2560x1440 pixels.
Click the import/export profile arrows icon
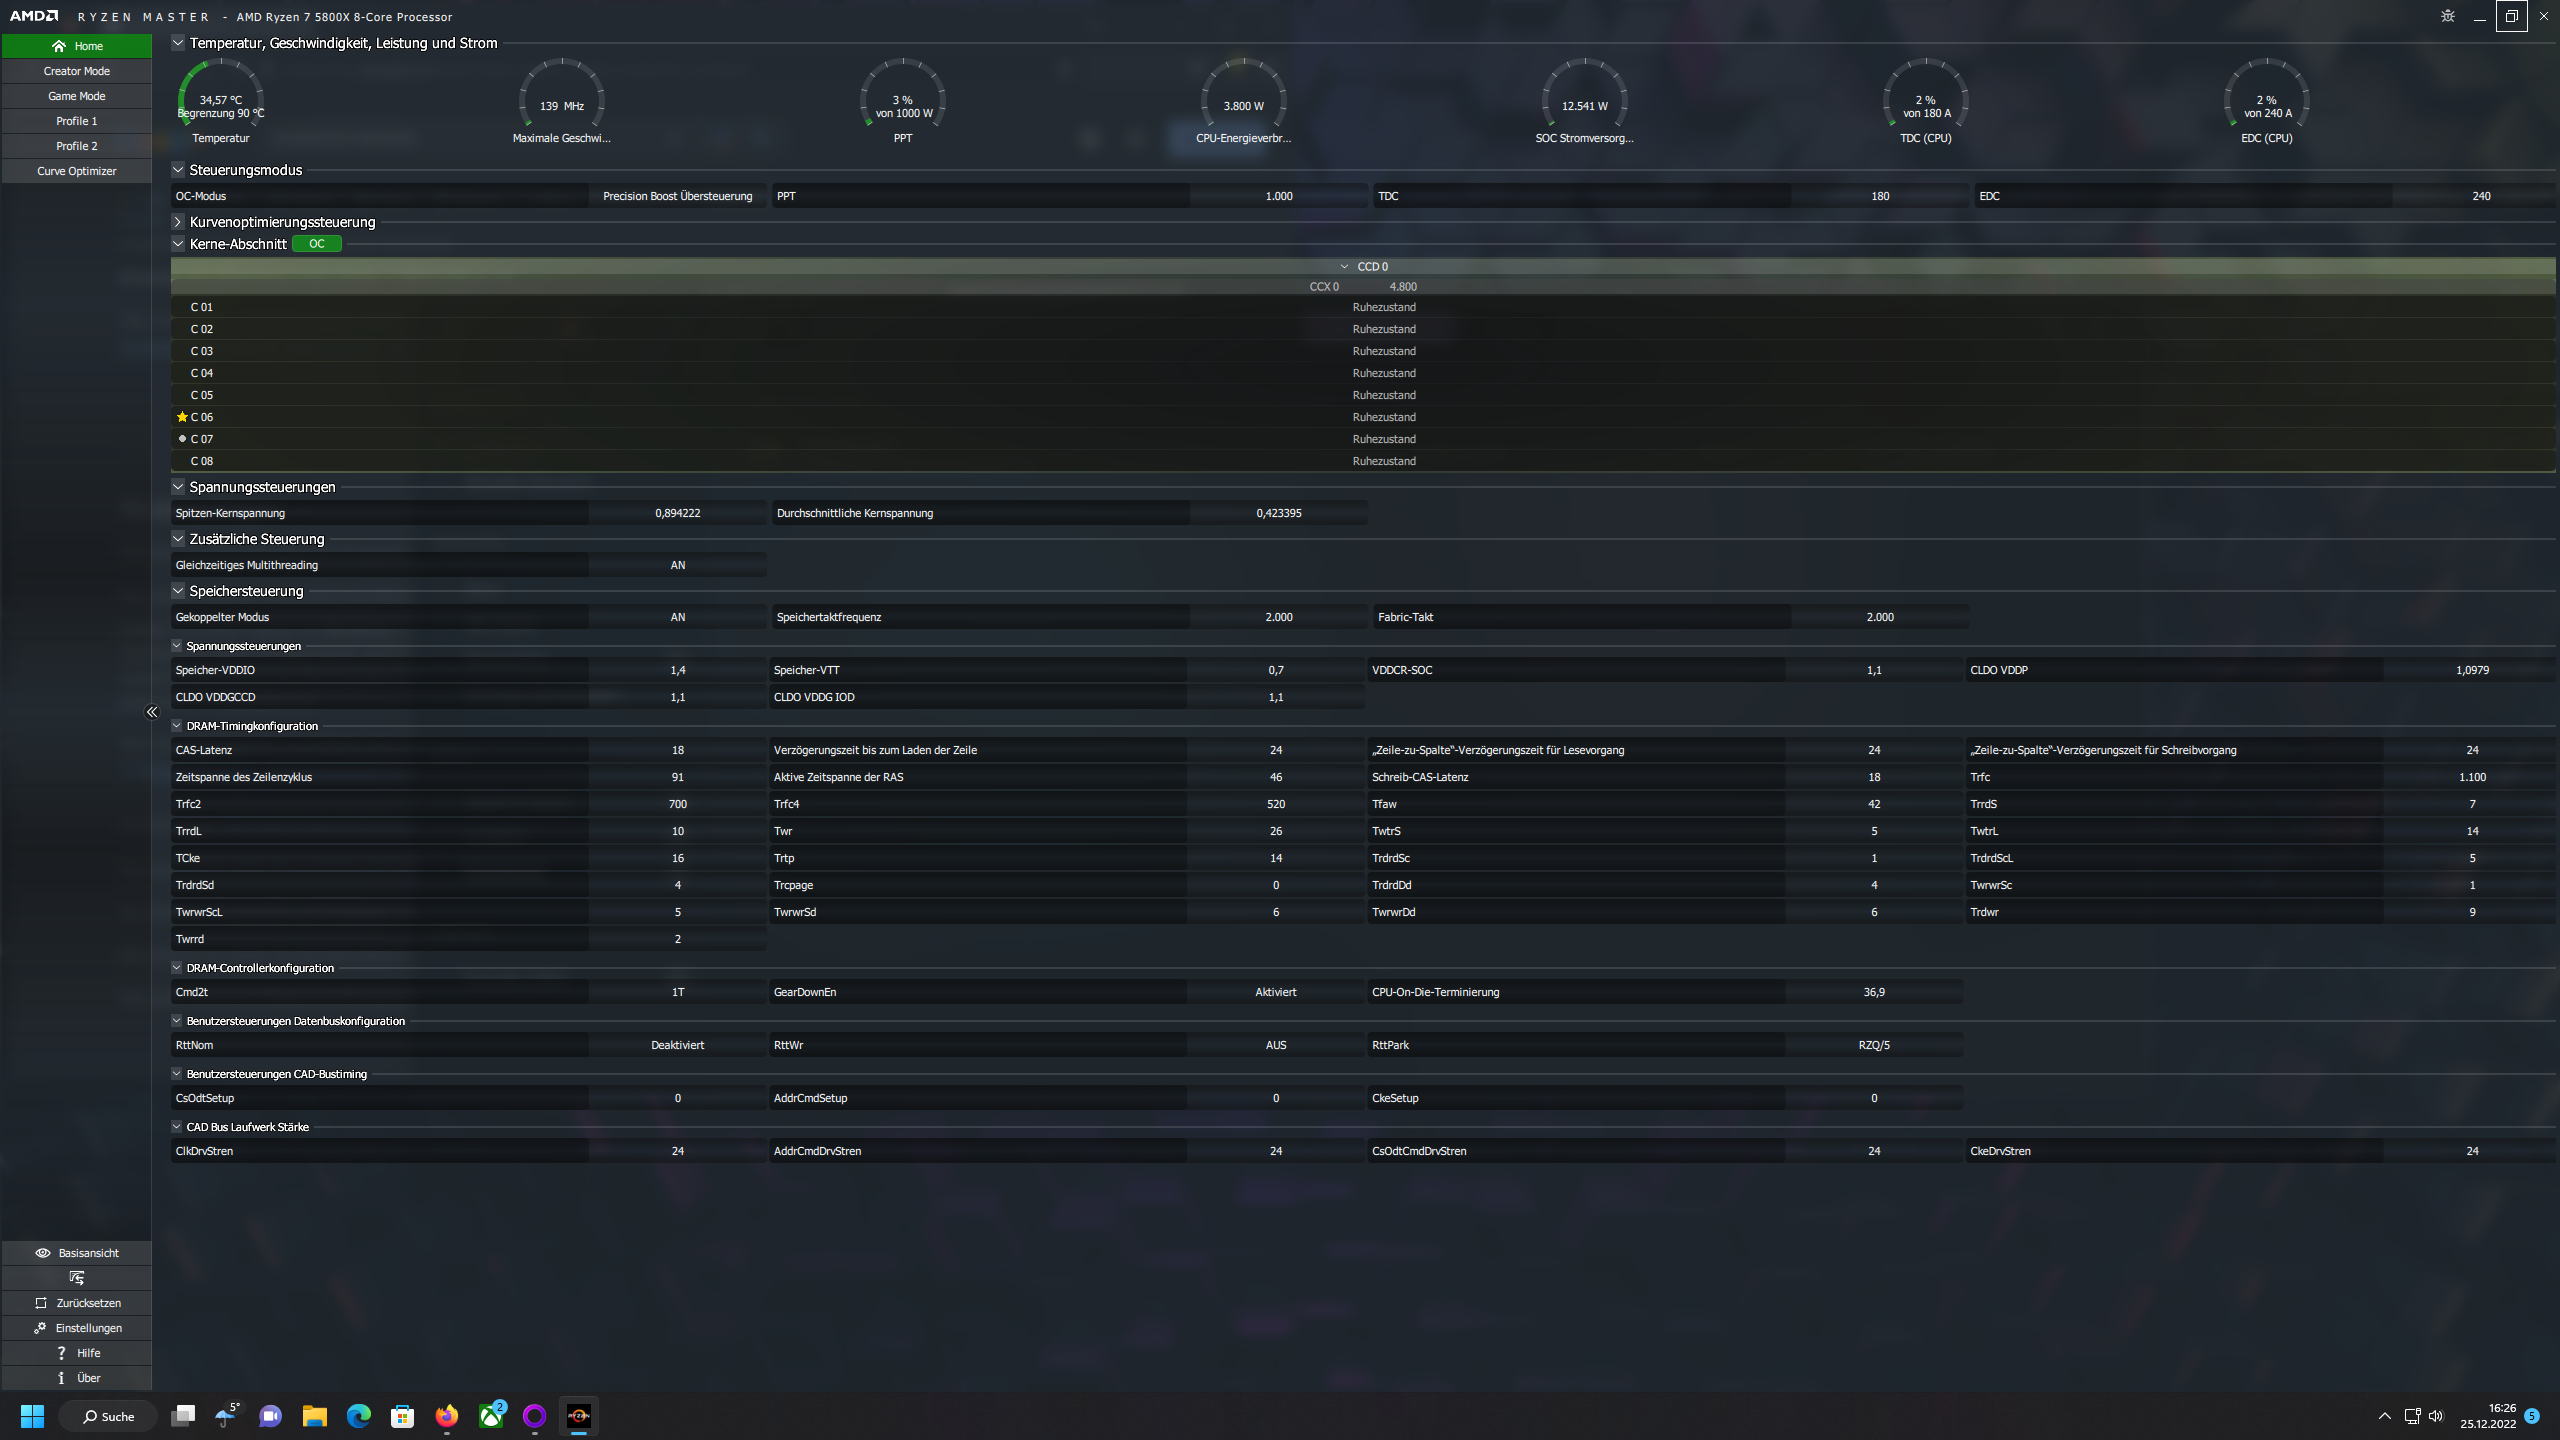tap(77, 1278)
